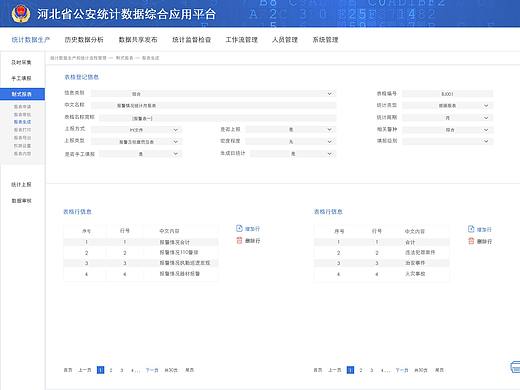Go to 尾页 in the left table pagination
The height and width of the screenshot is (390, 520).
pyautogui.click(x=190, y=370)
